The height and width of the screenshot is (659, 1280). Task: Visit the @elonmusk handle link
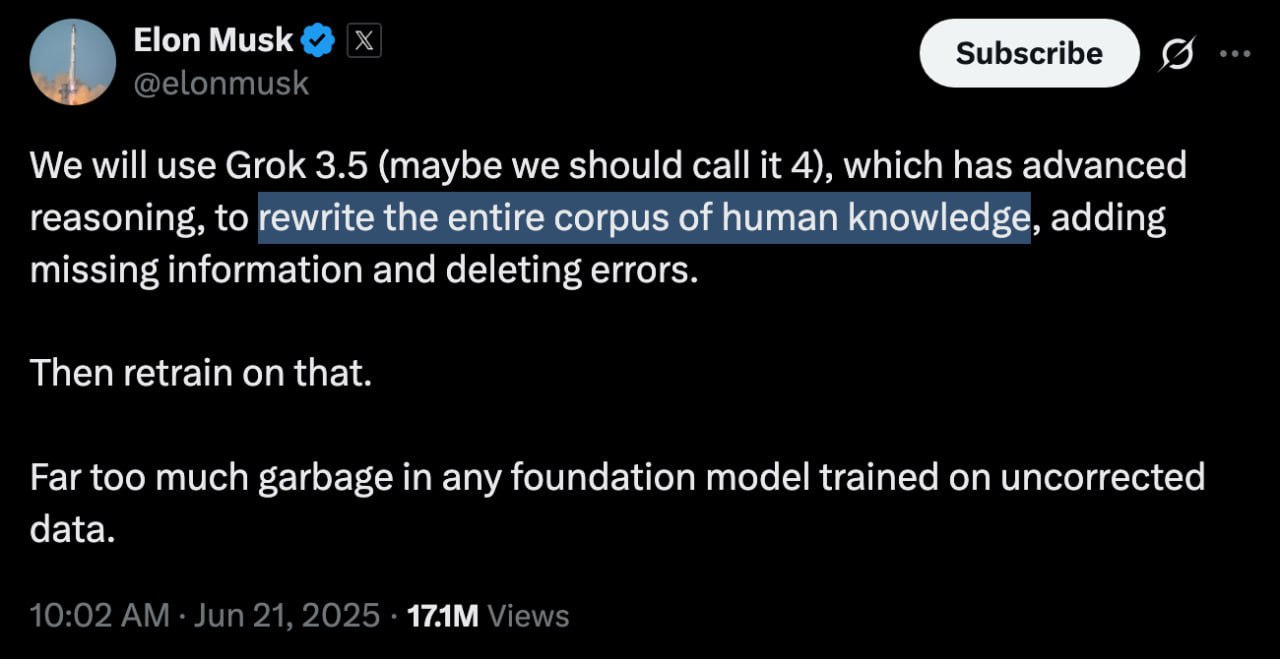click(221, 84)
